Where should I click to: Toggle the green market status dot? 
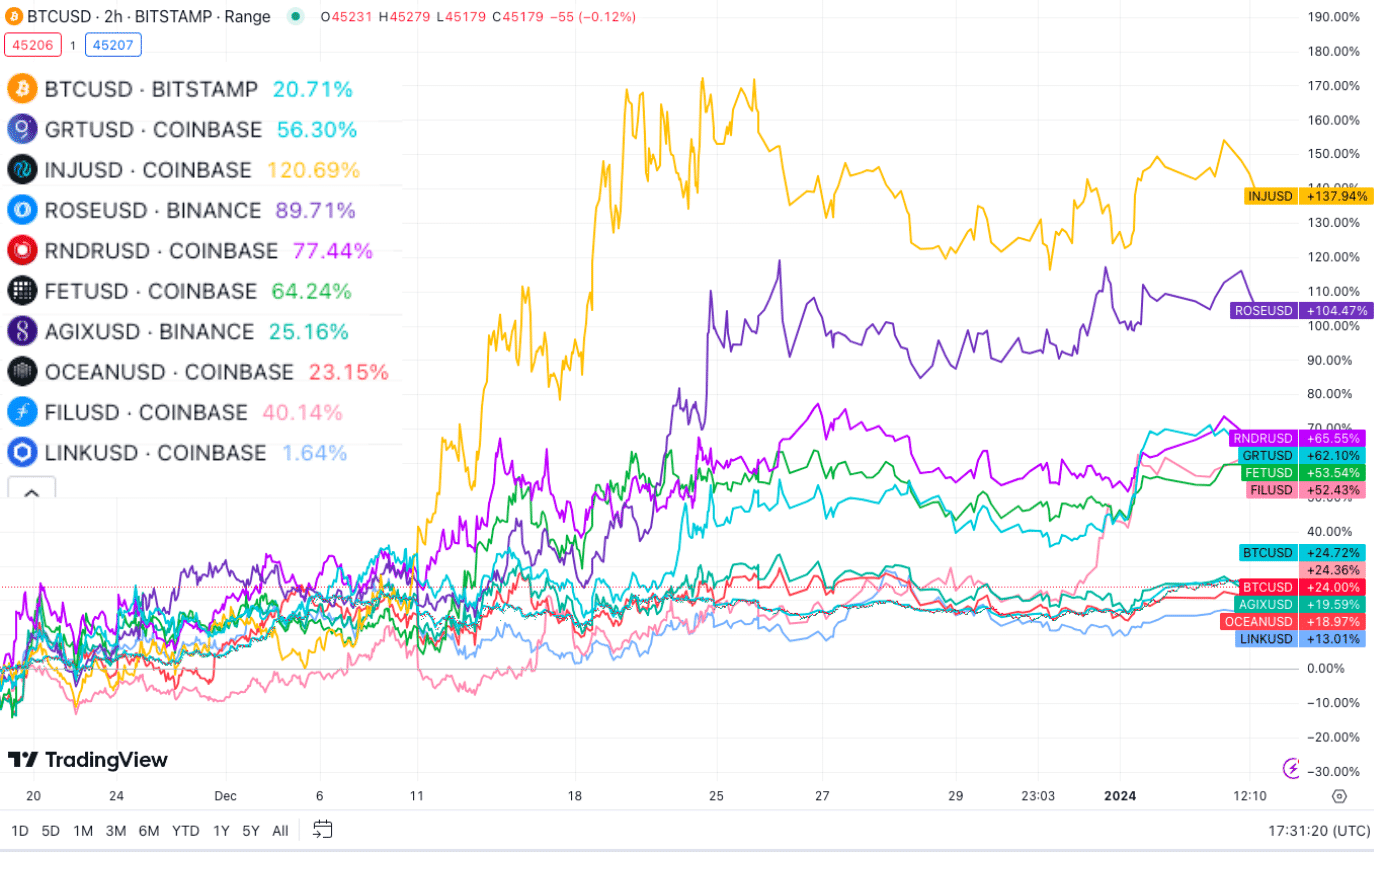(x=295, y=17)
